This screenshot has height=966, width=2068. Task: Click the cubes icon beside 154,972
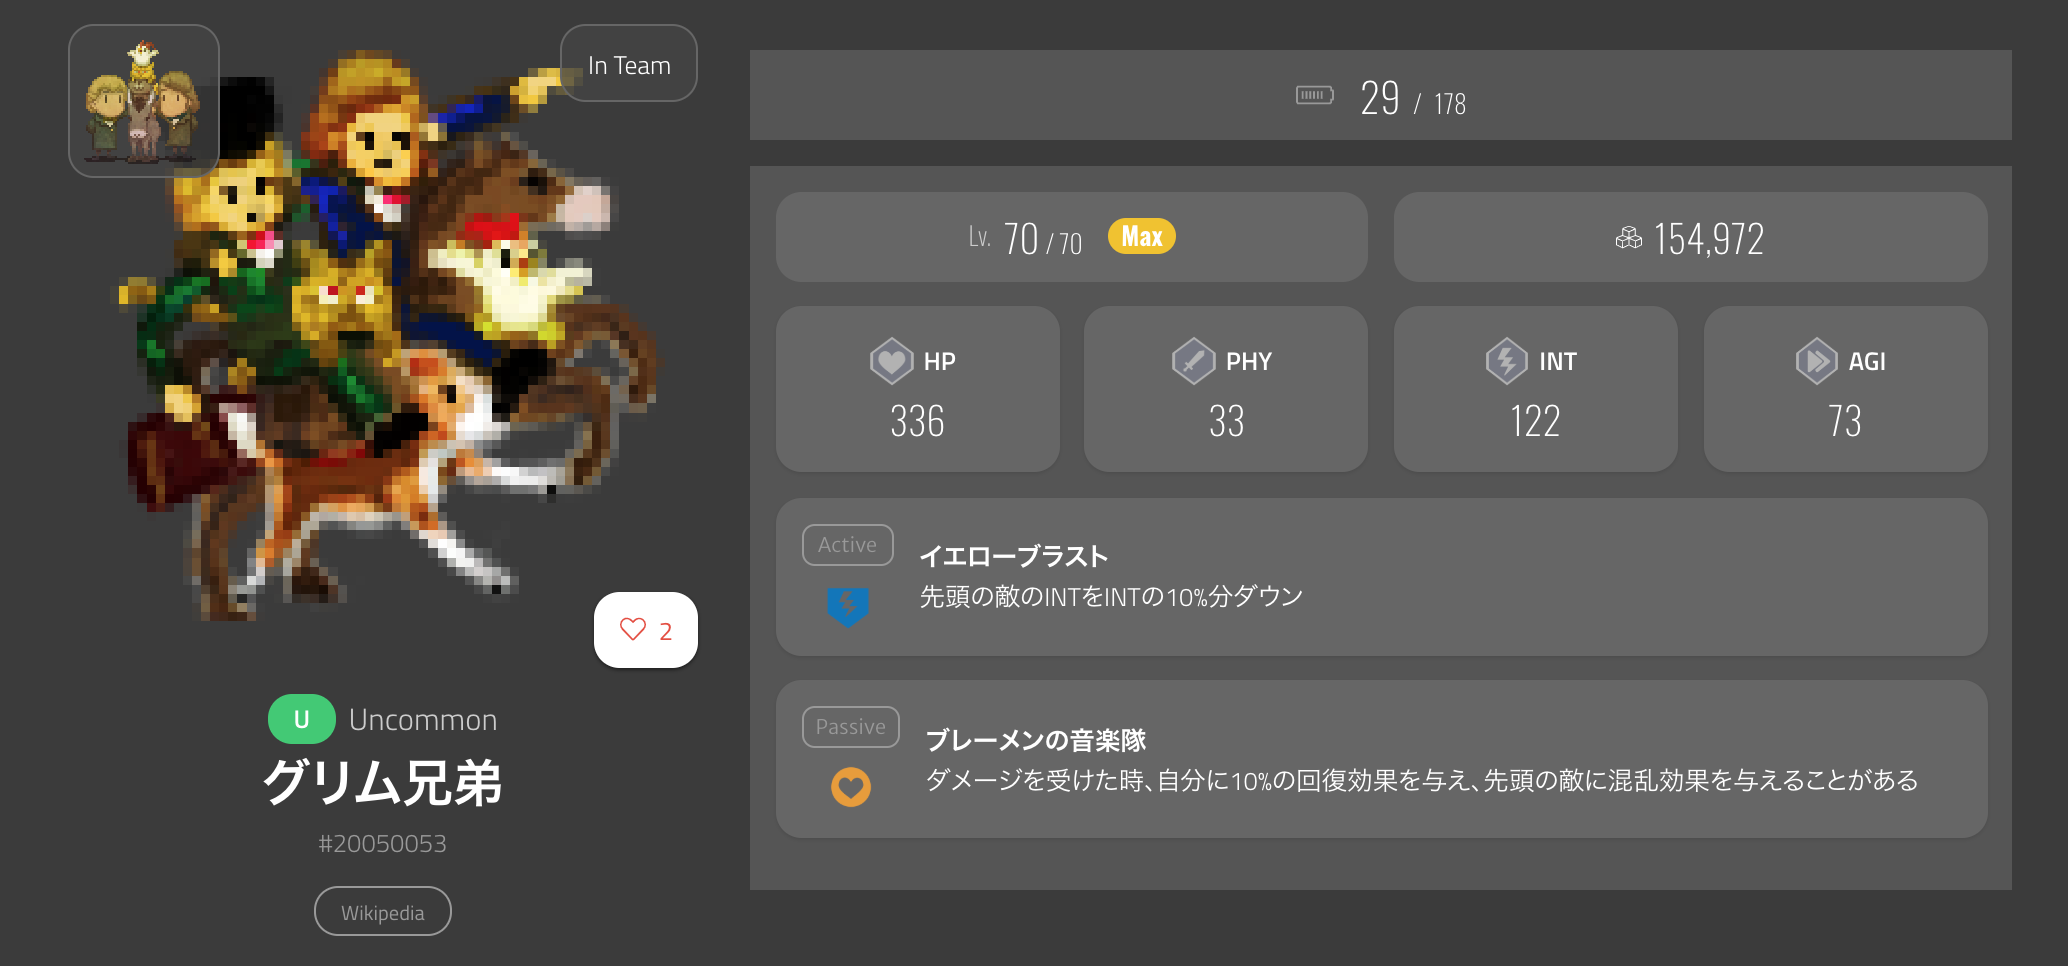click(x=1628, y=238)
